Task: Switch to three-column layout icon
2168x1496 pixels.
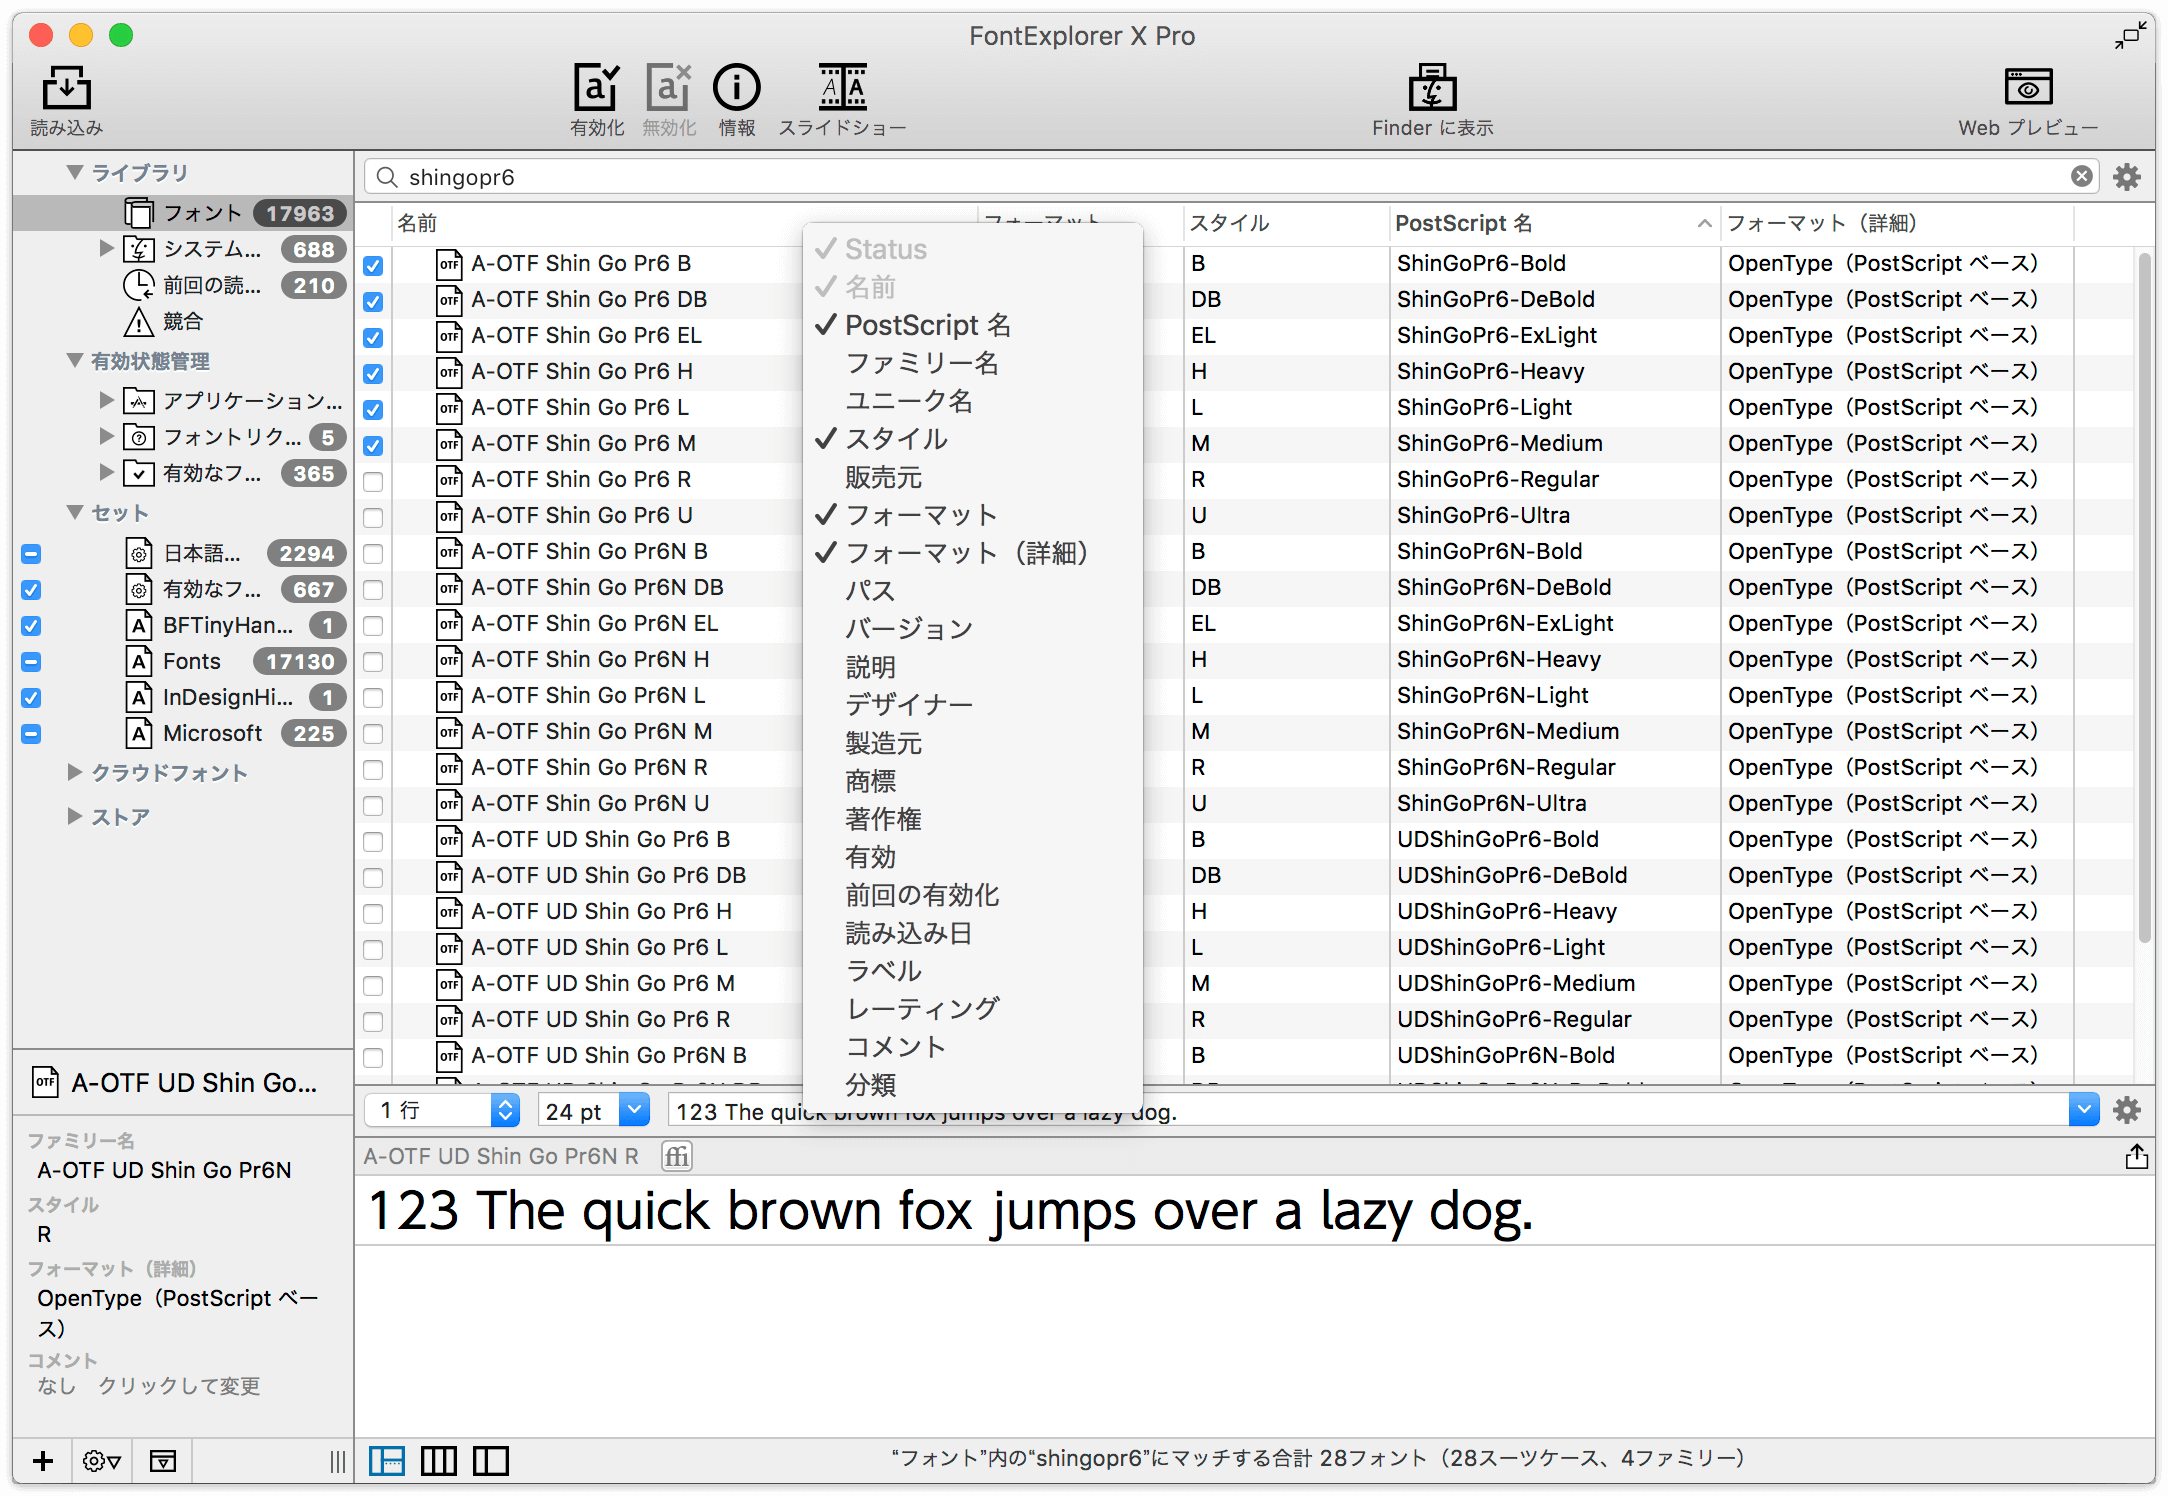Action: point(439,1461)
